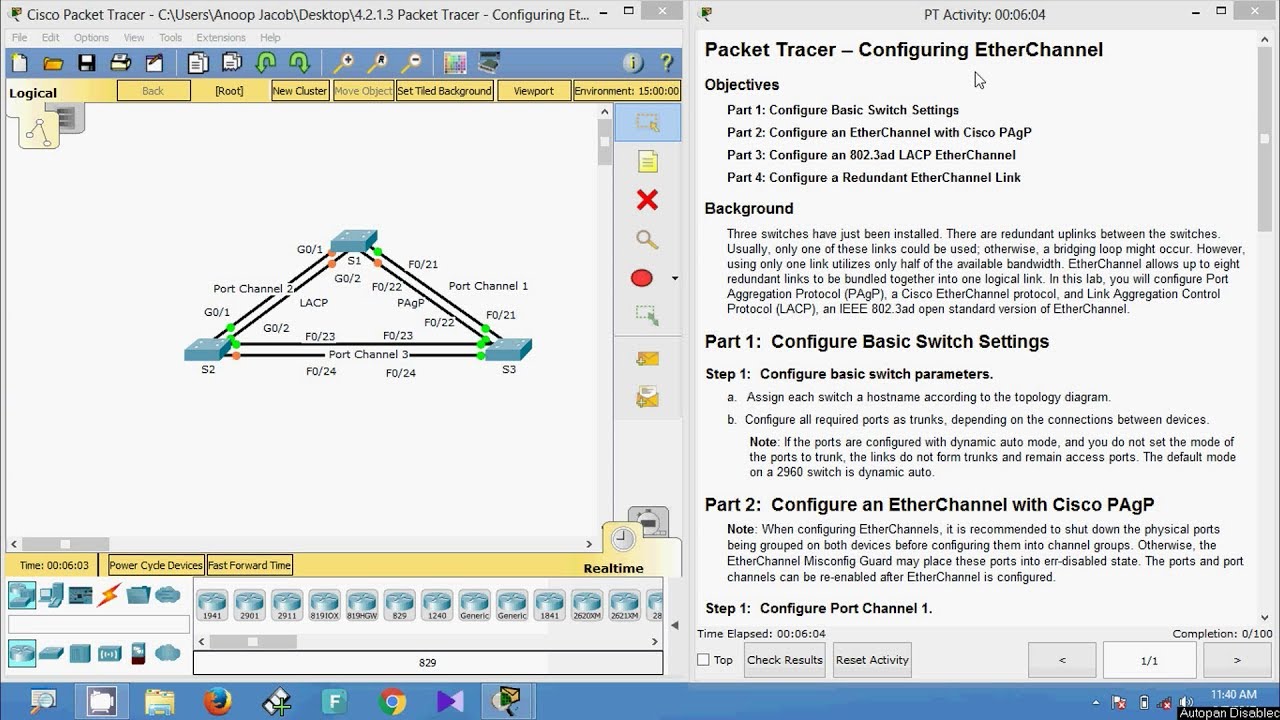
Task: Click the New file icon
Action: click(20, 63)
